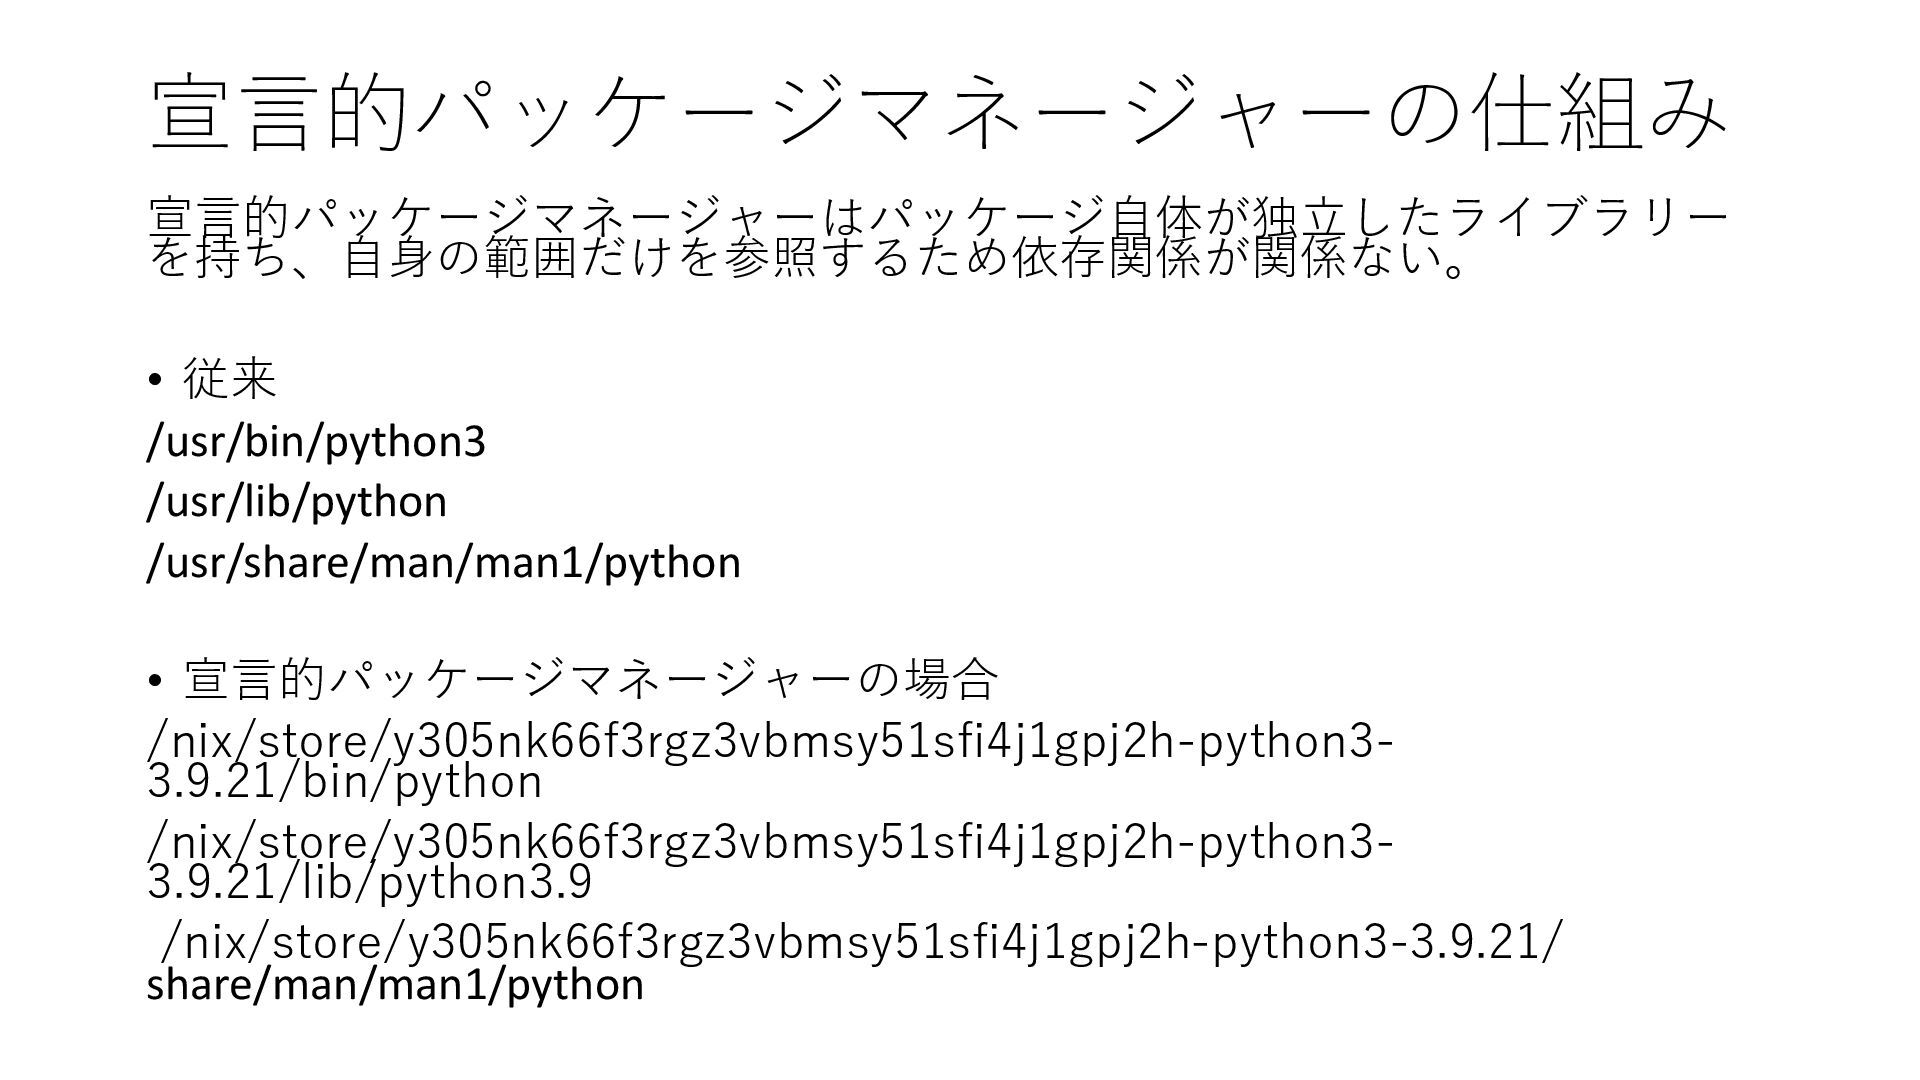The height and width of the screenshot is (1080, 1920).
Task: Click the bullet dot before 宣言的パッケージマネージャーの場合
Action: coord(154,682)
